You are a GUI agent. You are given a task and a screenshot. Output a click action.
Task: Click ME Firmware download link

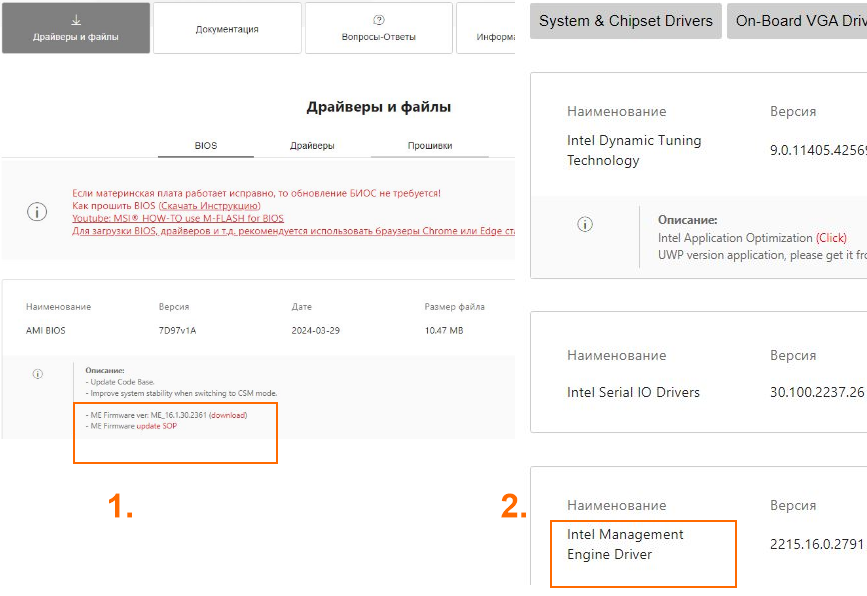click(x=228, y=415)
